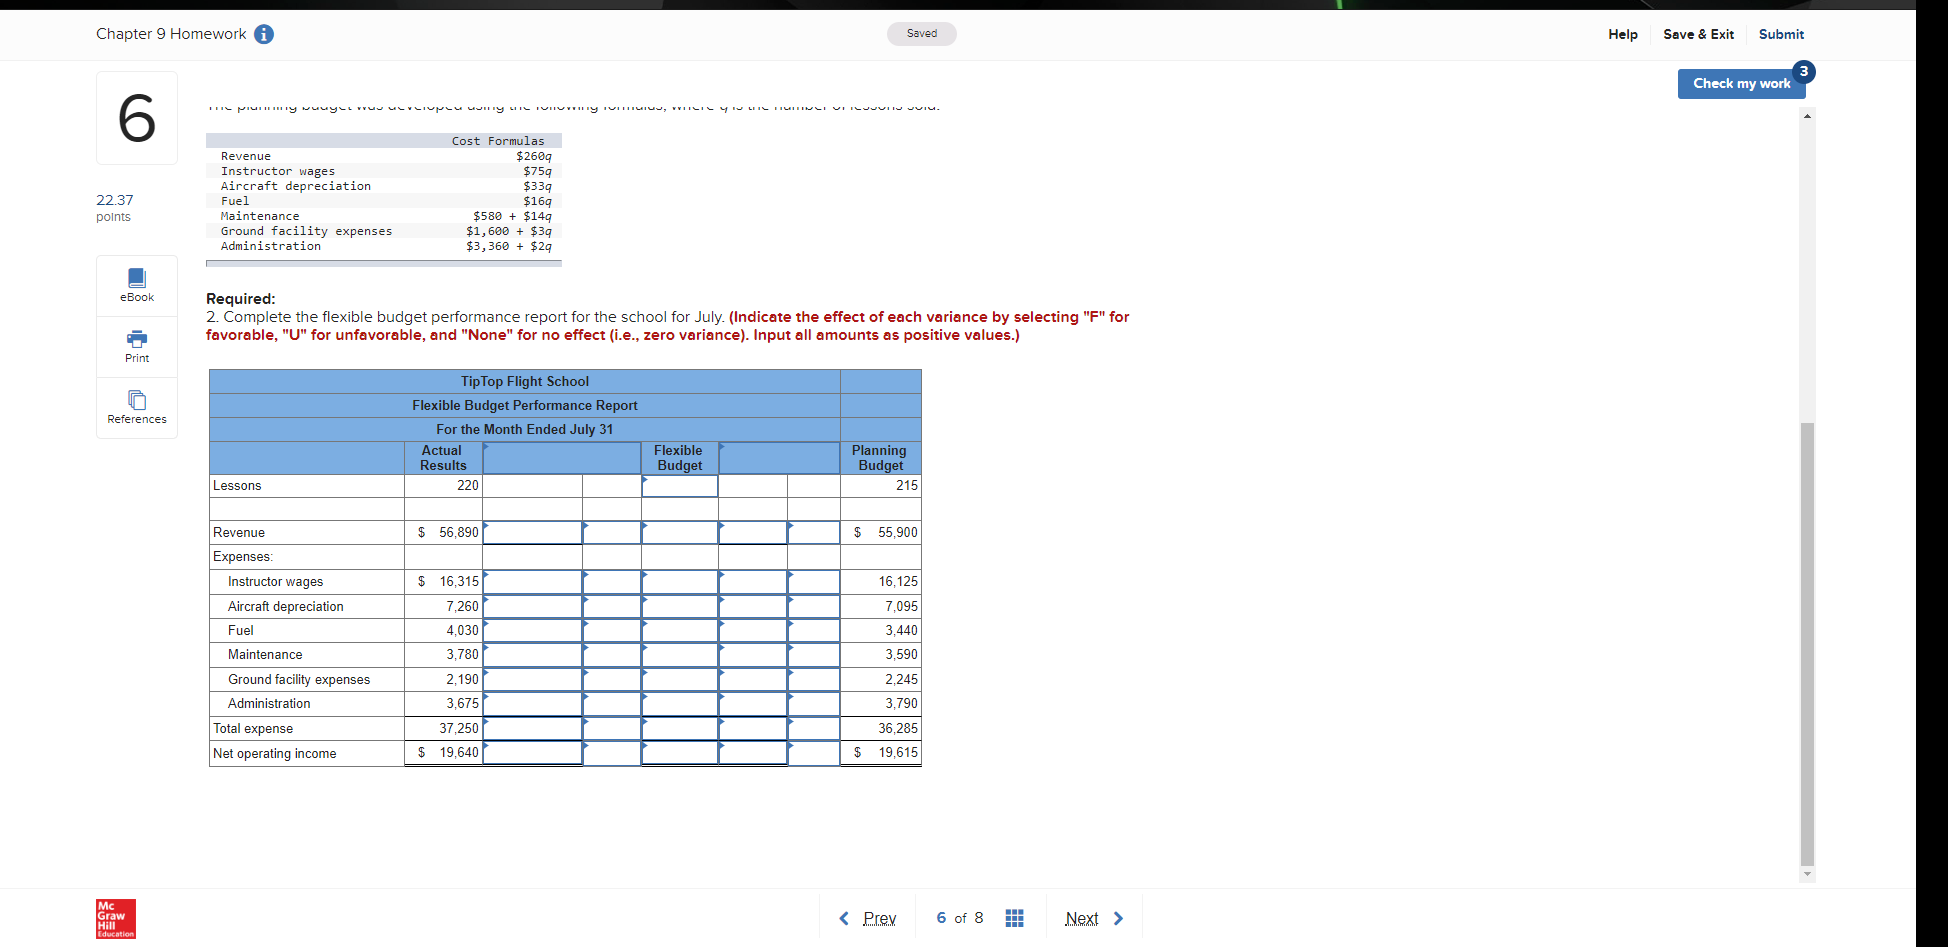This screenshot has height=947, width=1948.
Task: Click Save & Exit
Action: tap(1698, 34)
